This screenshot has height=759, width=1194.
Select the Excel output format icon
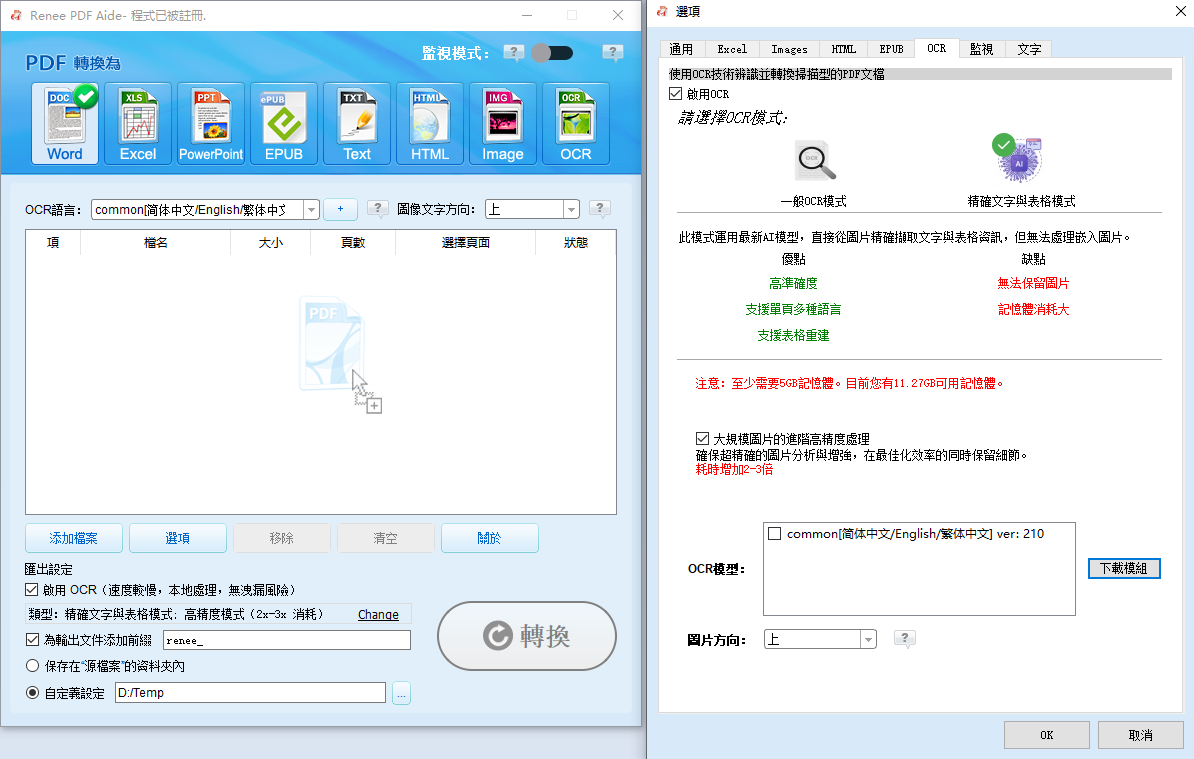(138, 123)
